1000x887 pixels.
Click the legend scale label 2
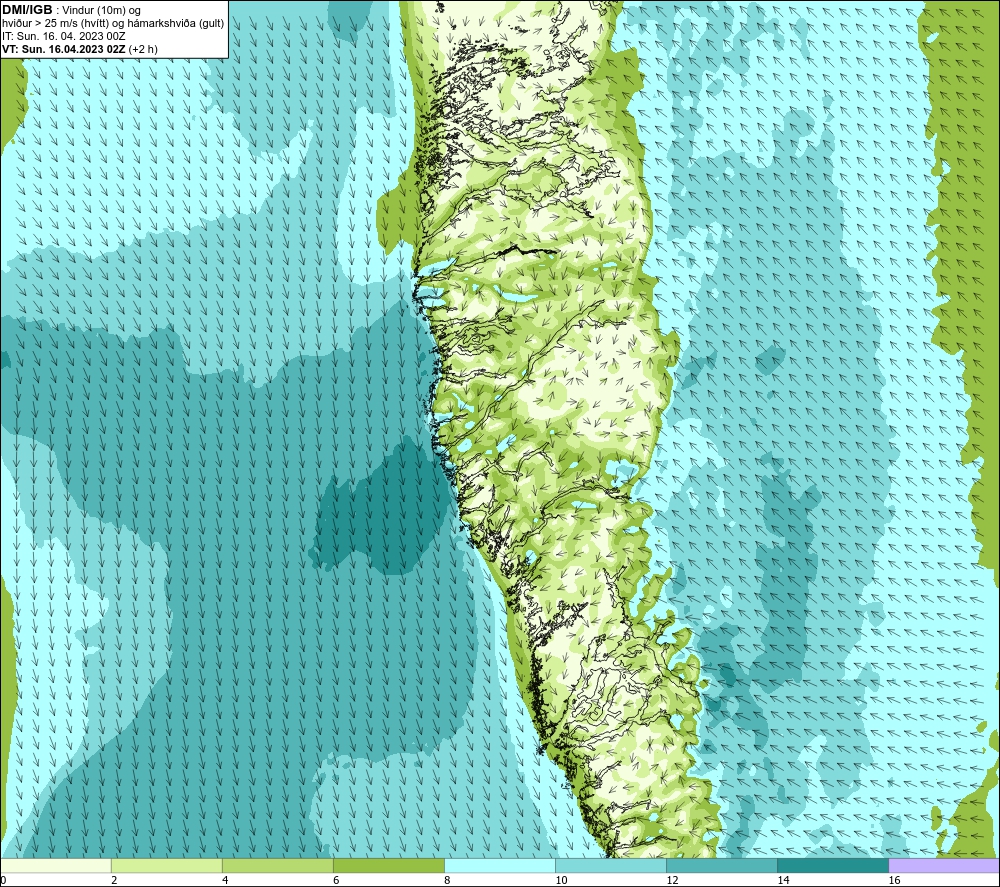pyautogui.click(x=114, y=880)
